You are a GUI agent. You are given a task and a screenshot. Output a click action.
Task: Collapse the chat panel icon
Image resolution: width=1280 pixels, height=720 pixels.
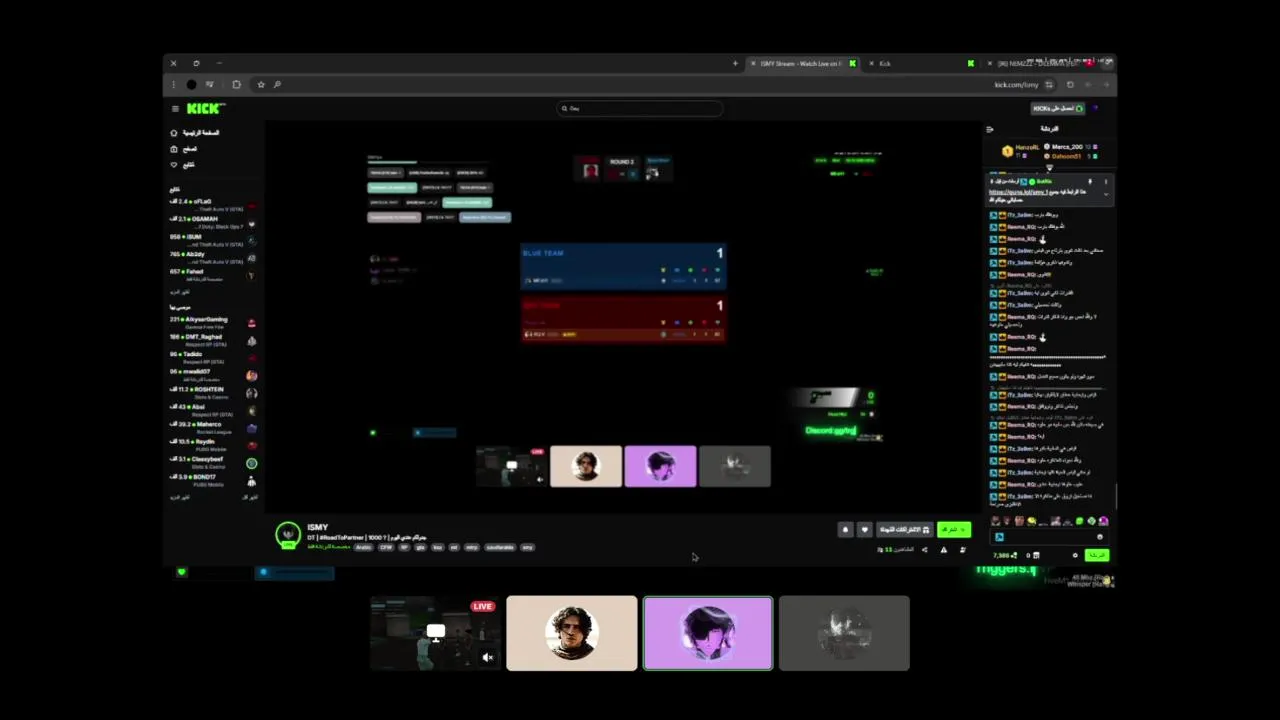[x=990, y=129]
